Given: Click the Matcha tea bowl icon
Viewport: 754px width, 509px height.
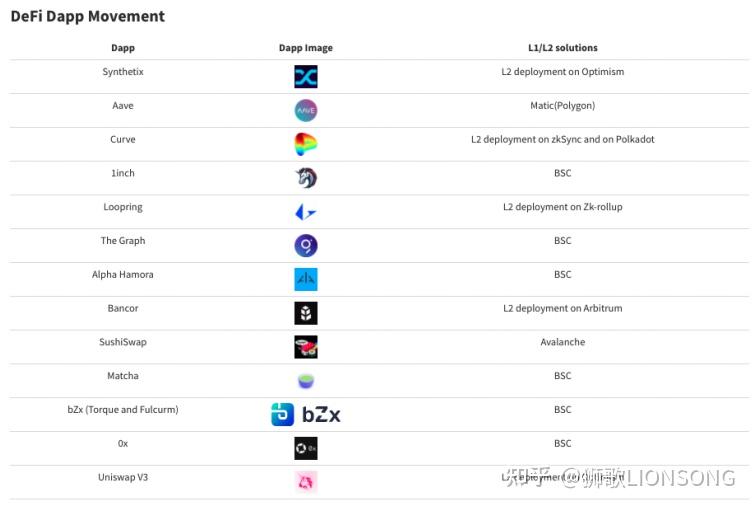Looking at the screenshot, I should tap(306, 381).
